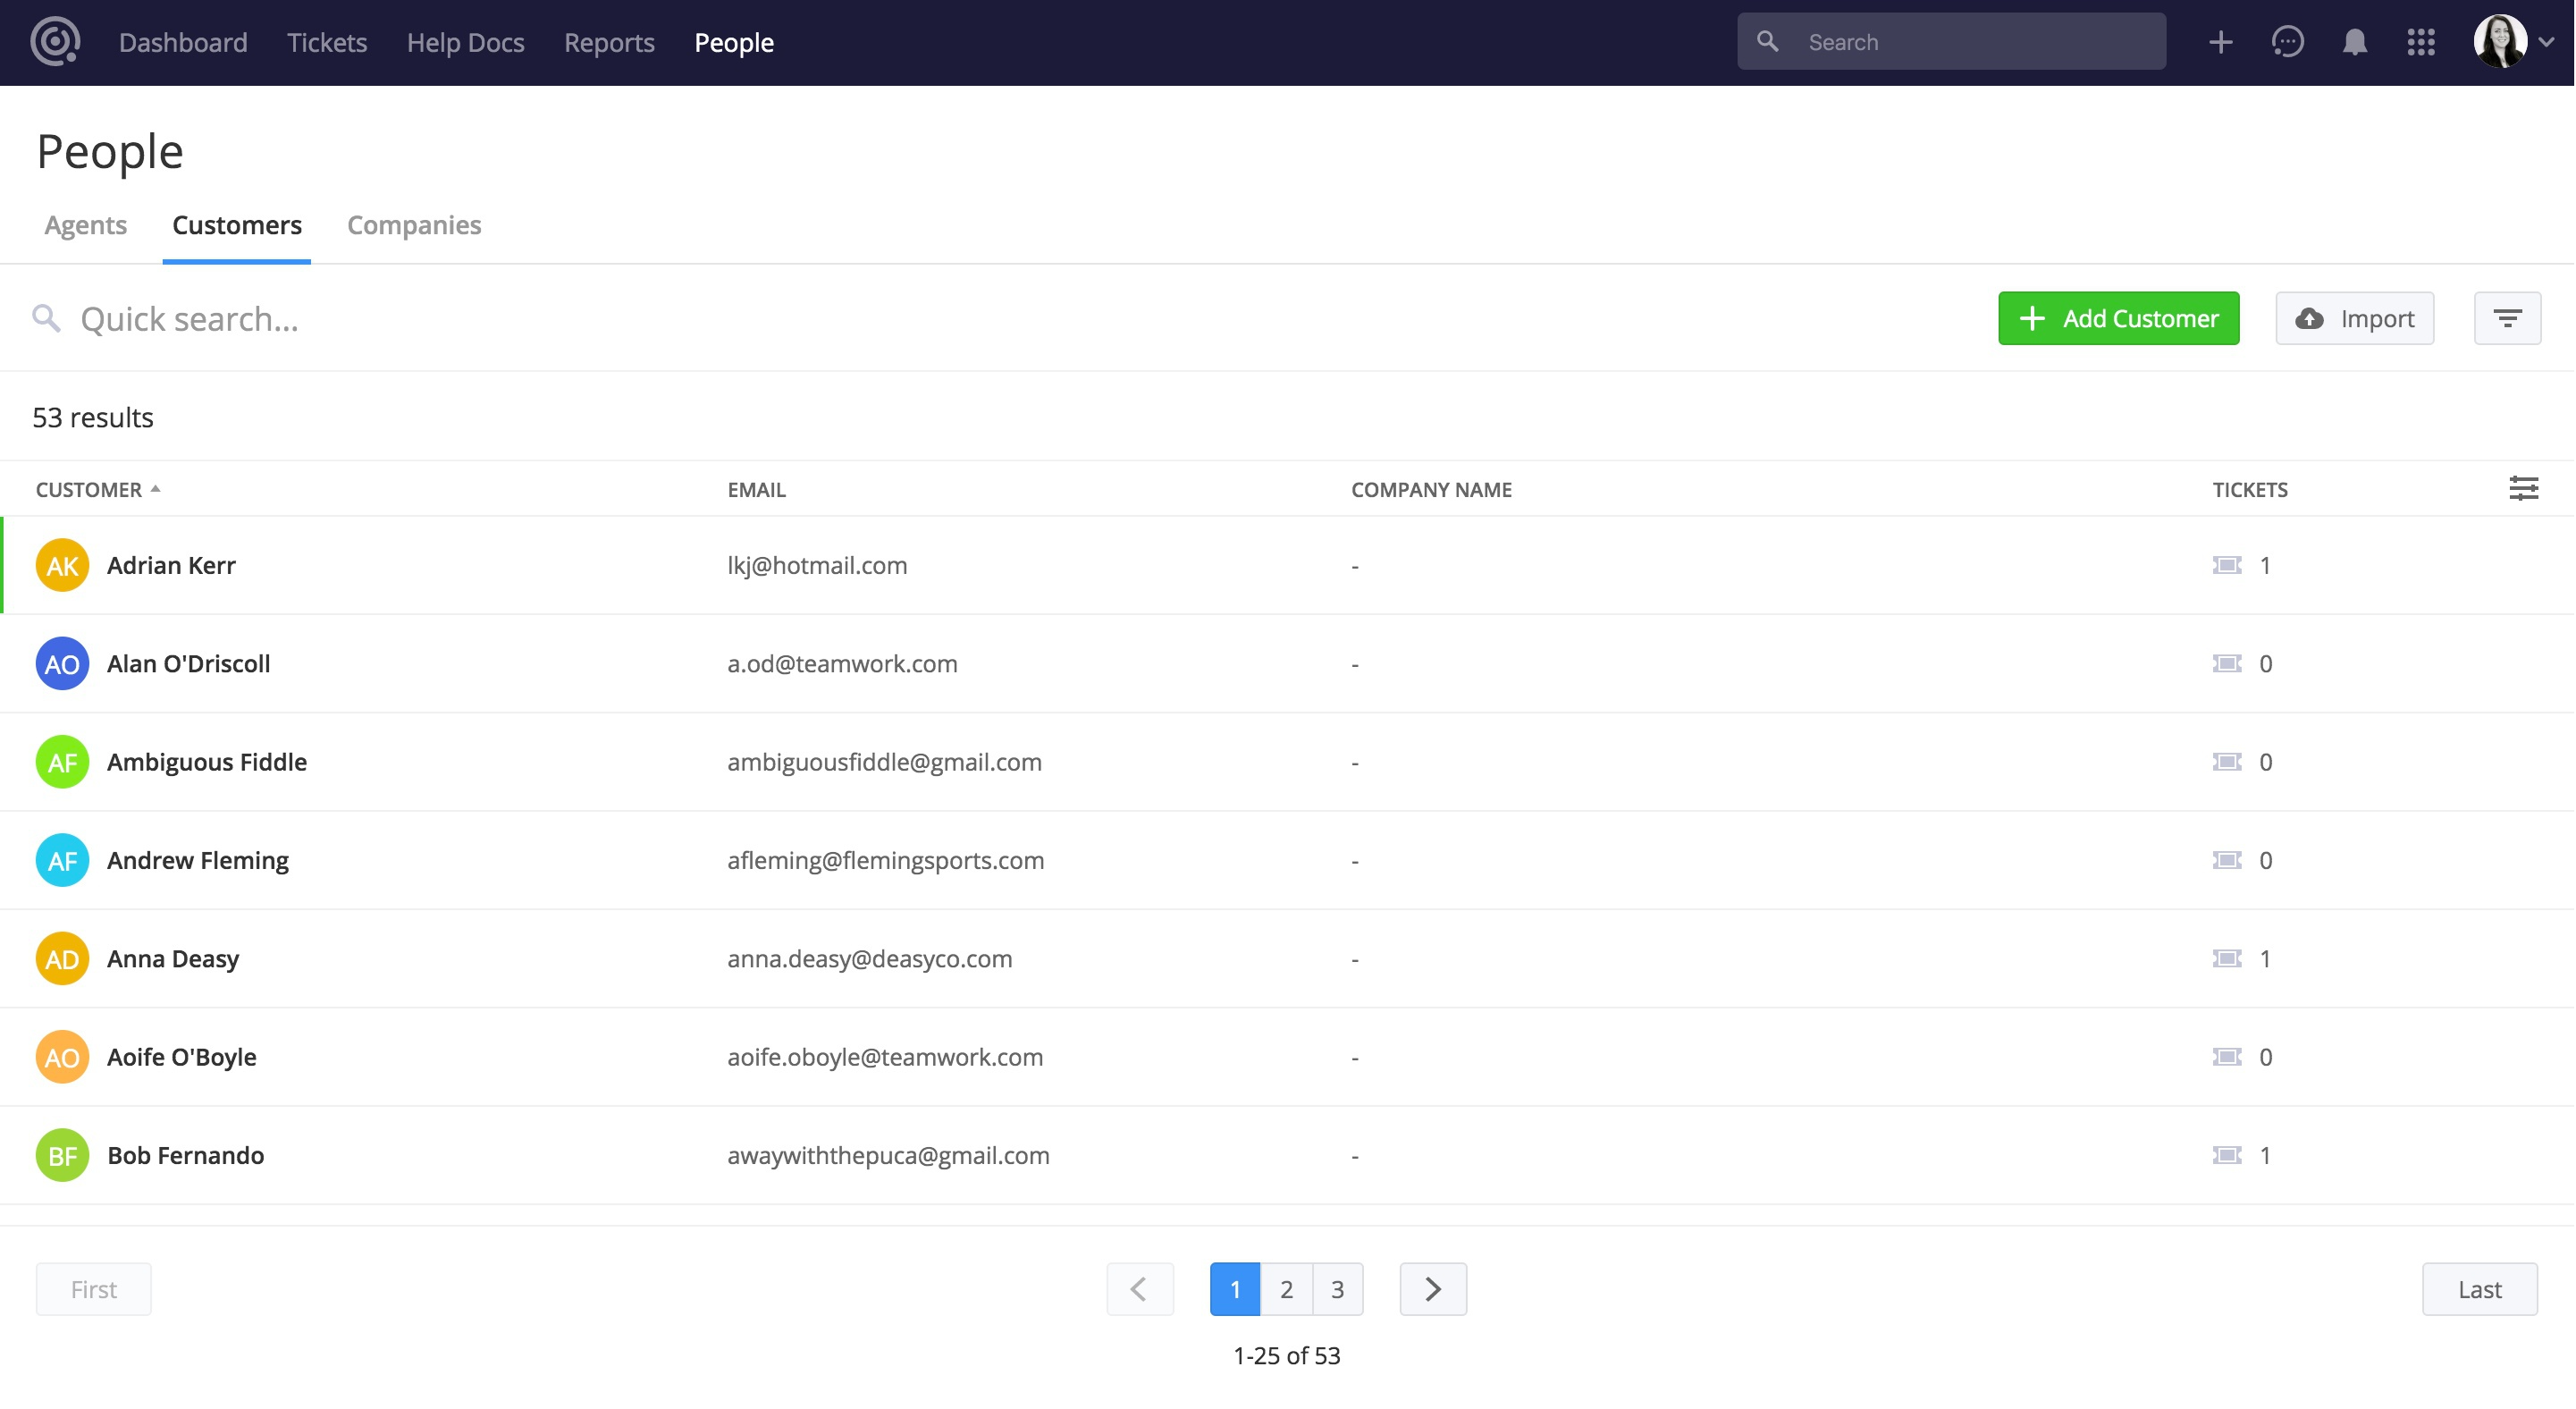The width and height of the screenshot is (2576, 1409).
Task: Open the notifications bell
Action: (2354, 42)
